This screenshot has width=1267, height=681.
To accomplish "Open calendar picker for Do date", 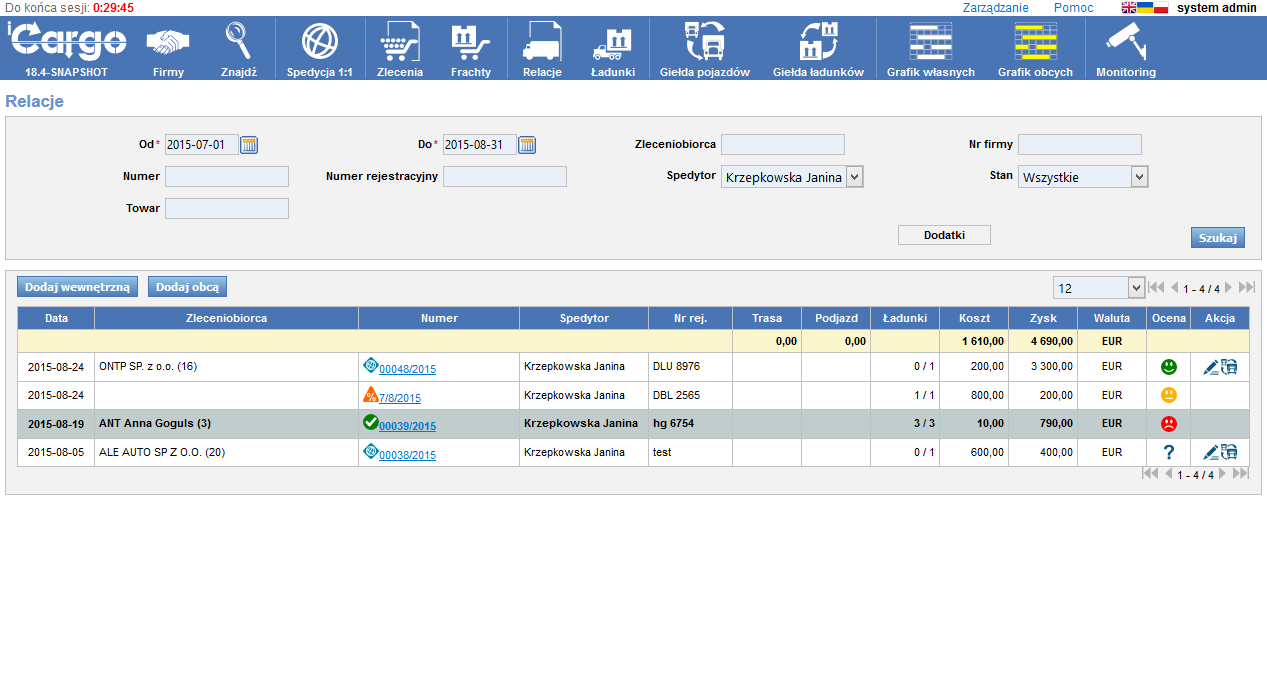I will coord(527,145).
